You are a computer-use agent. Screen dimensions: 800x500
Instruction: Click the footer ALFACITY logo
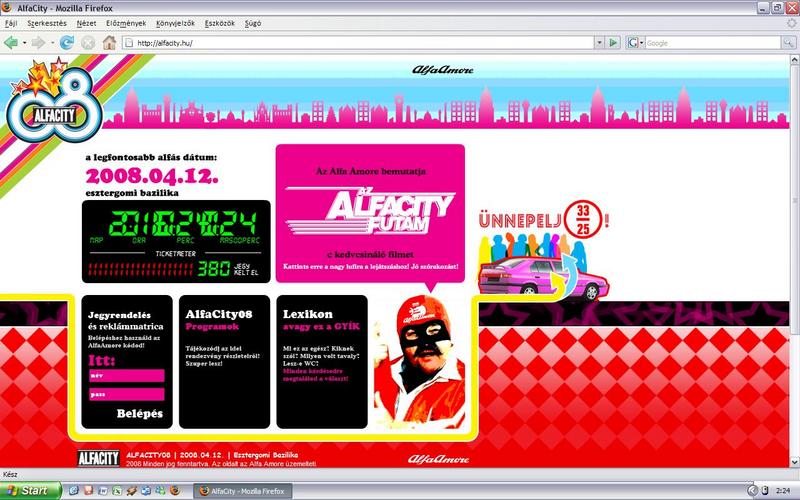pyautogui.click(x=98, y=458)
